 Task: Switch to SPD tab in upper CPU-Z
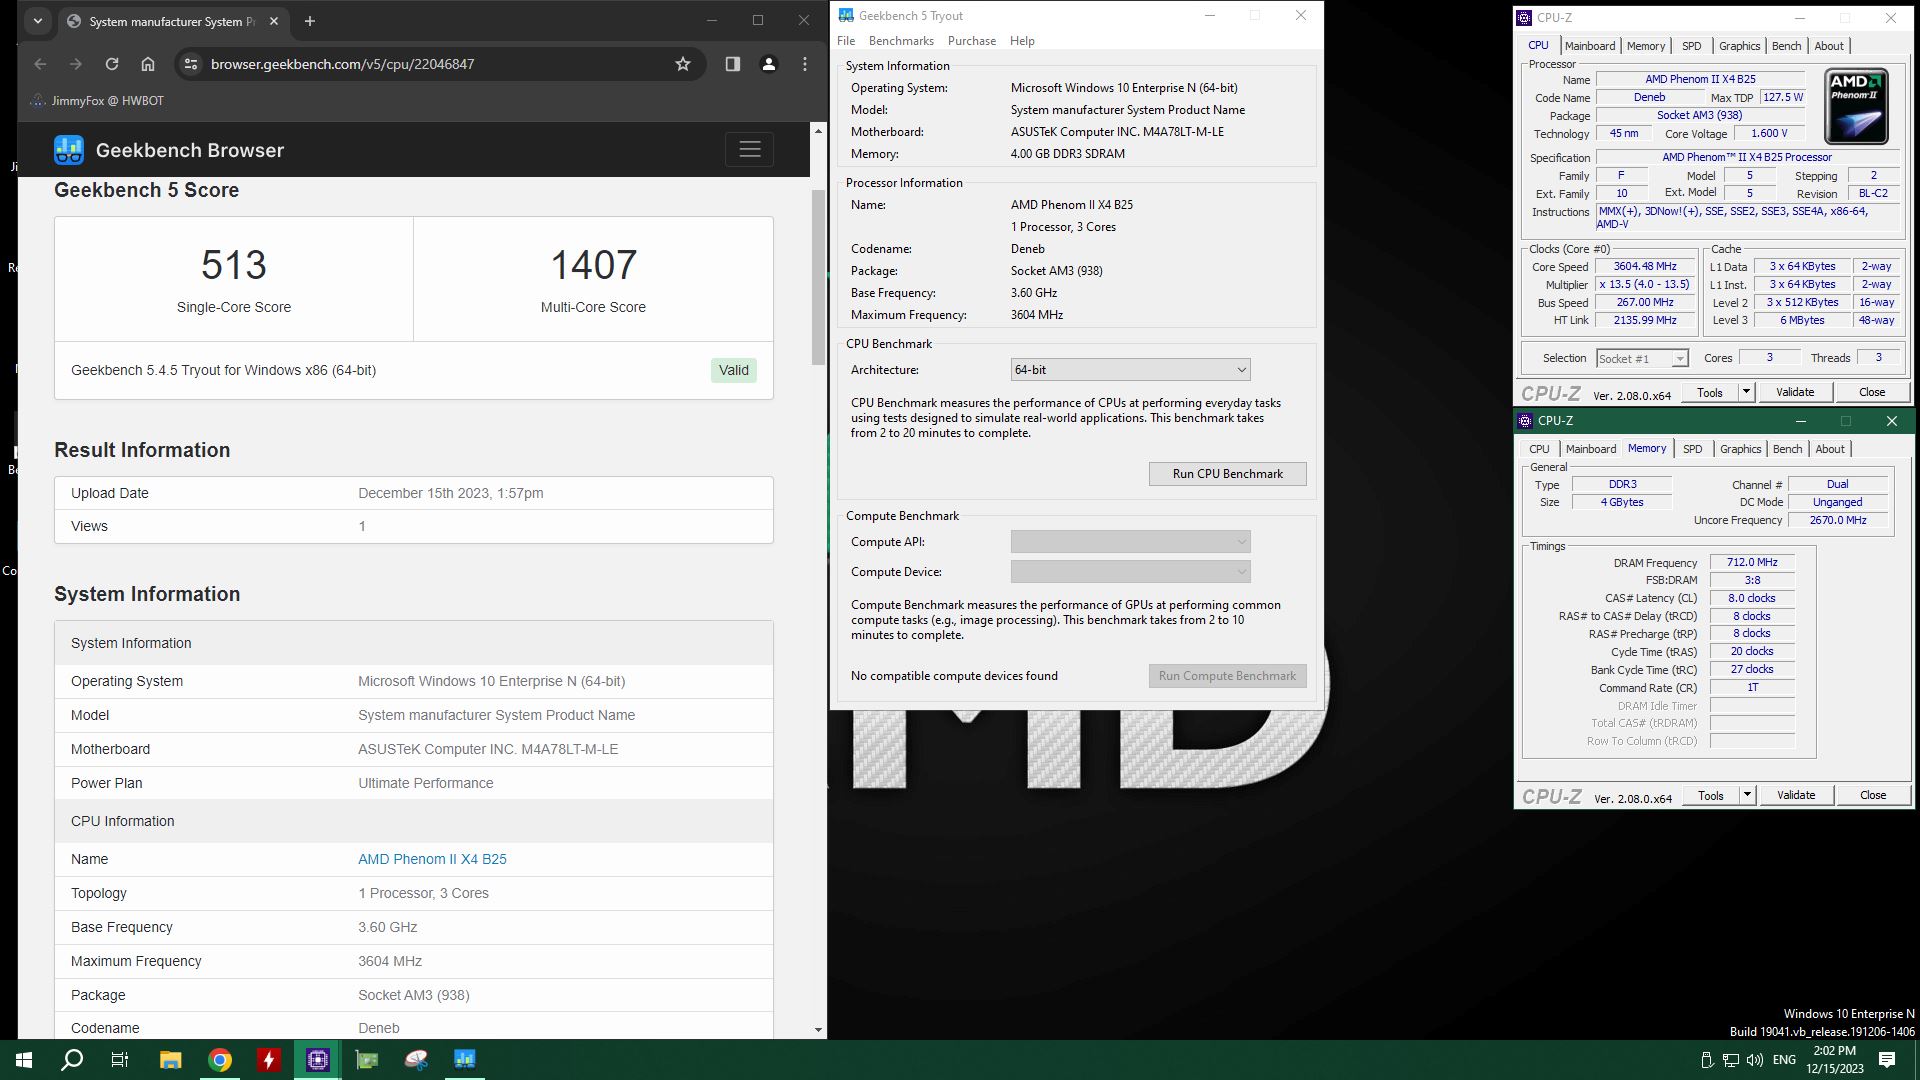(x=1691, y=46)
